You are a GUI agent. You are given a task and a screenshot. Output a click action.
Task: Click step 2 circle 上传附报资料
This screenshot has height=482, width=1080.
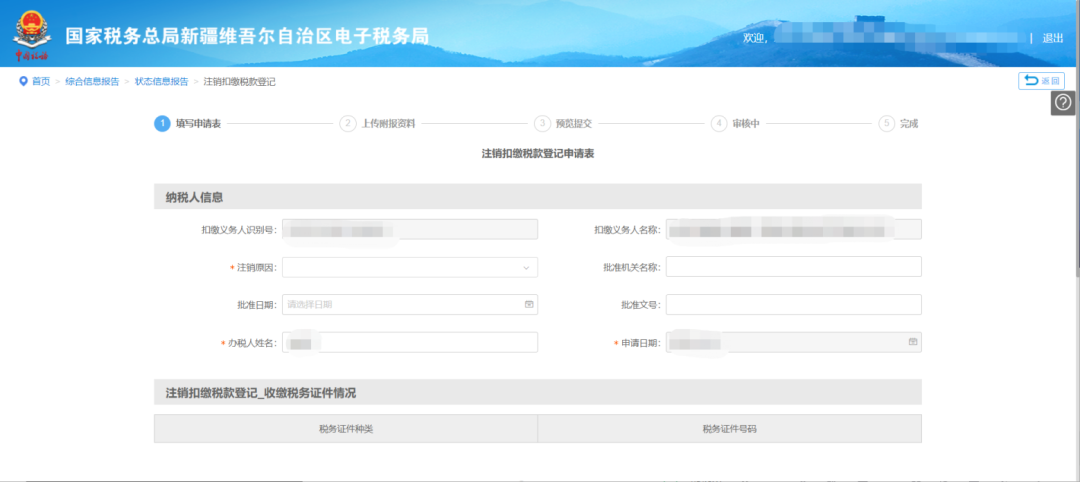coord(348,124)
